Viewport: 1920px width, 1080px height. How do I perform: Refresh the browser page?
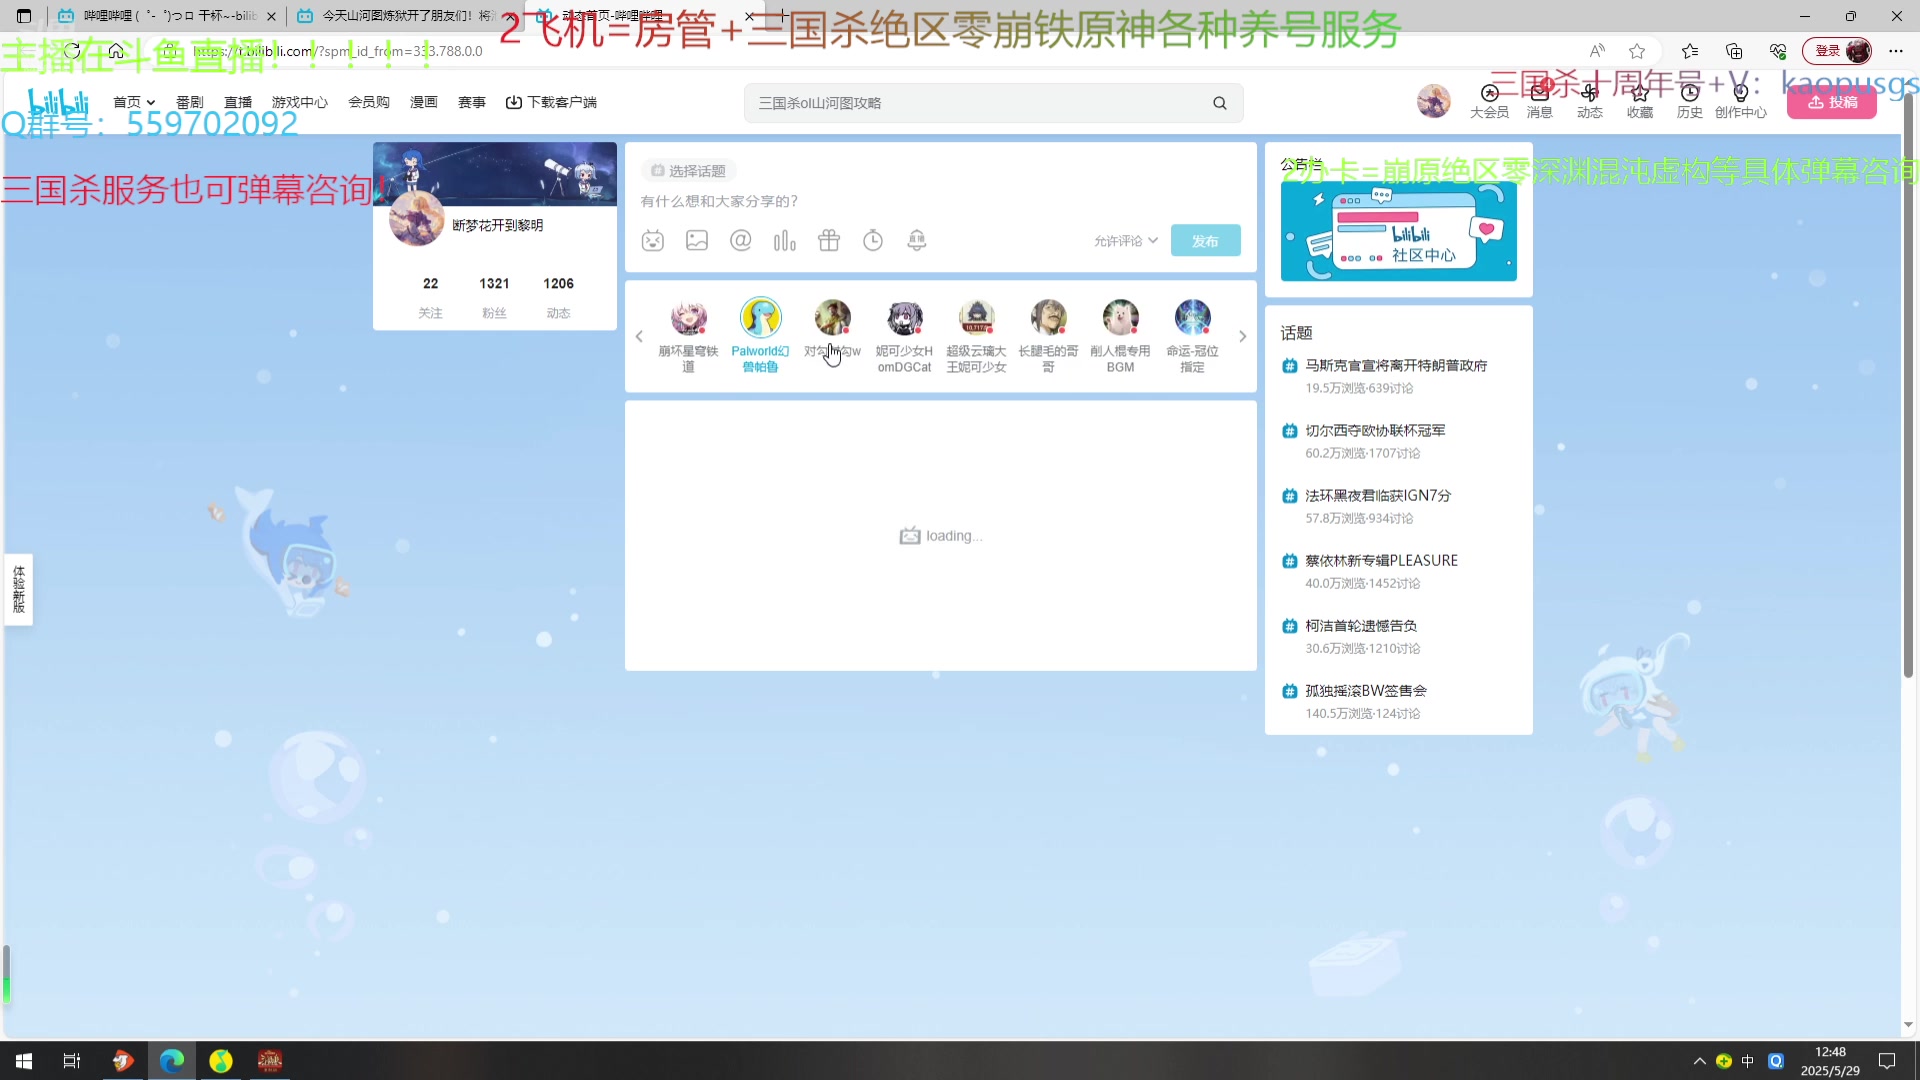pos(72,51)
